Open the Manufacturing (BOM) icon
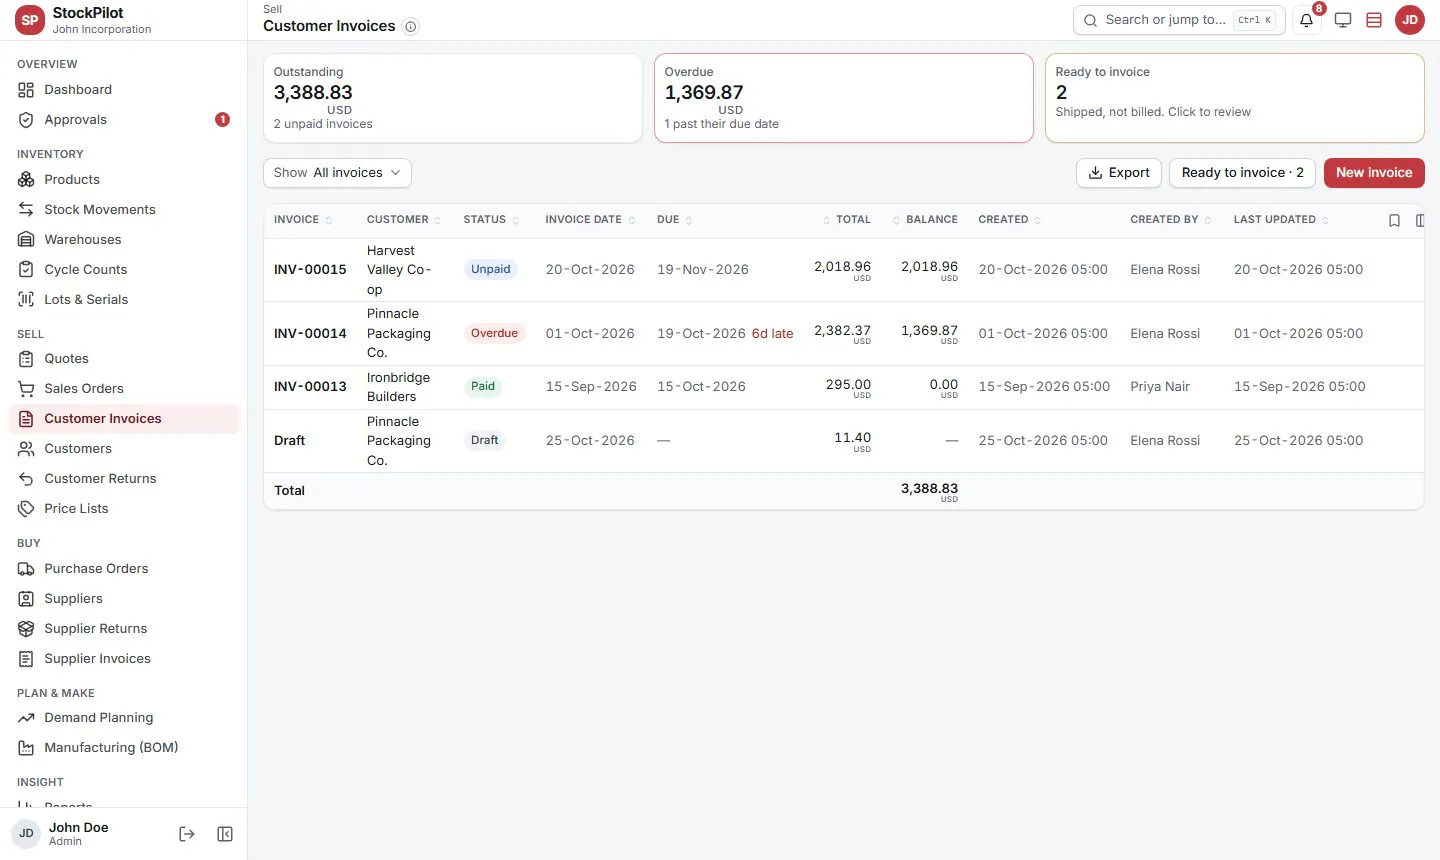The height and width of the screenshot is (860, 1440). (26, 748)
